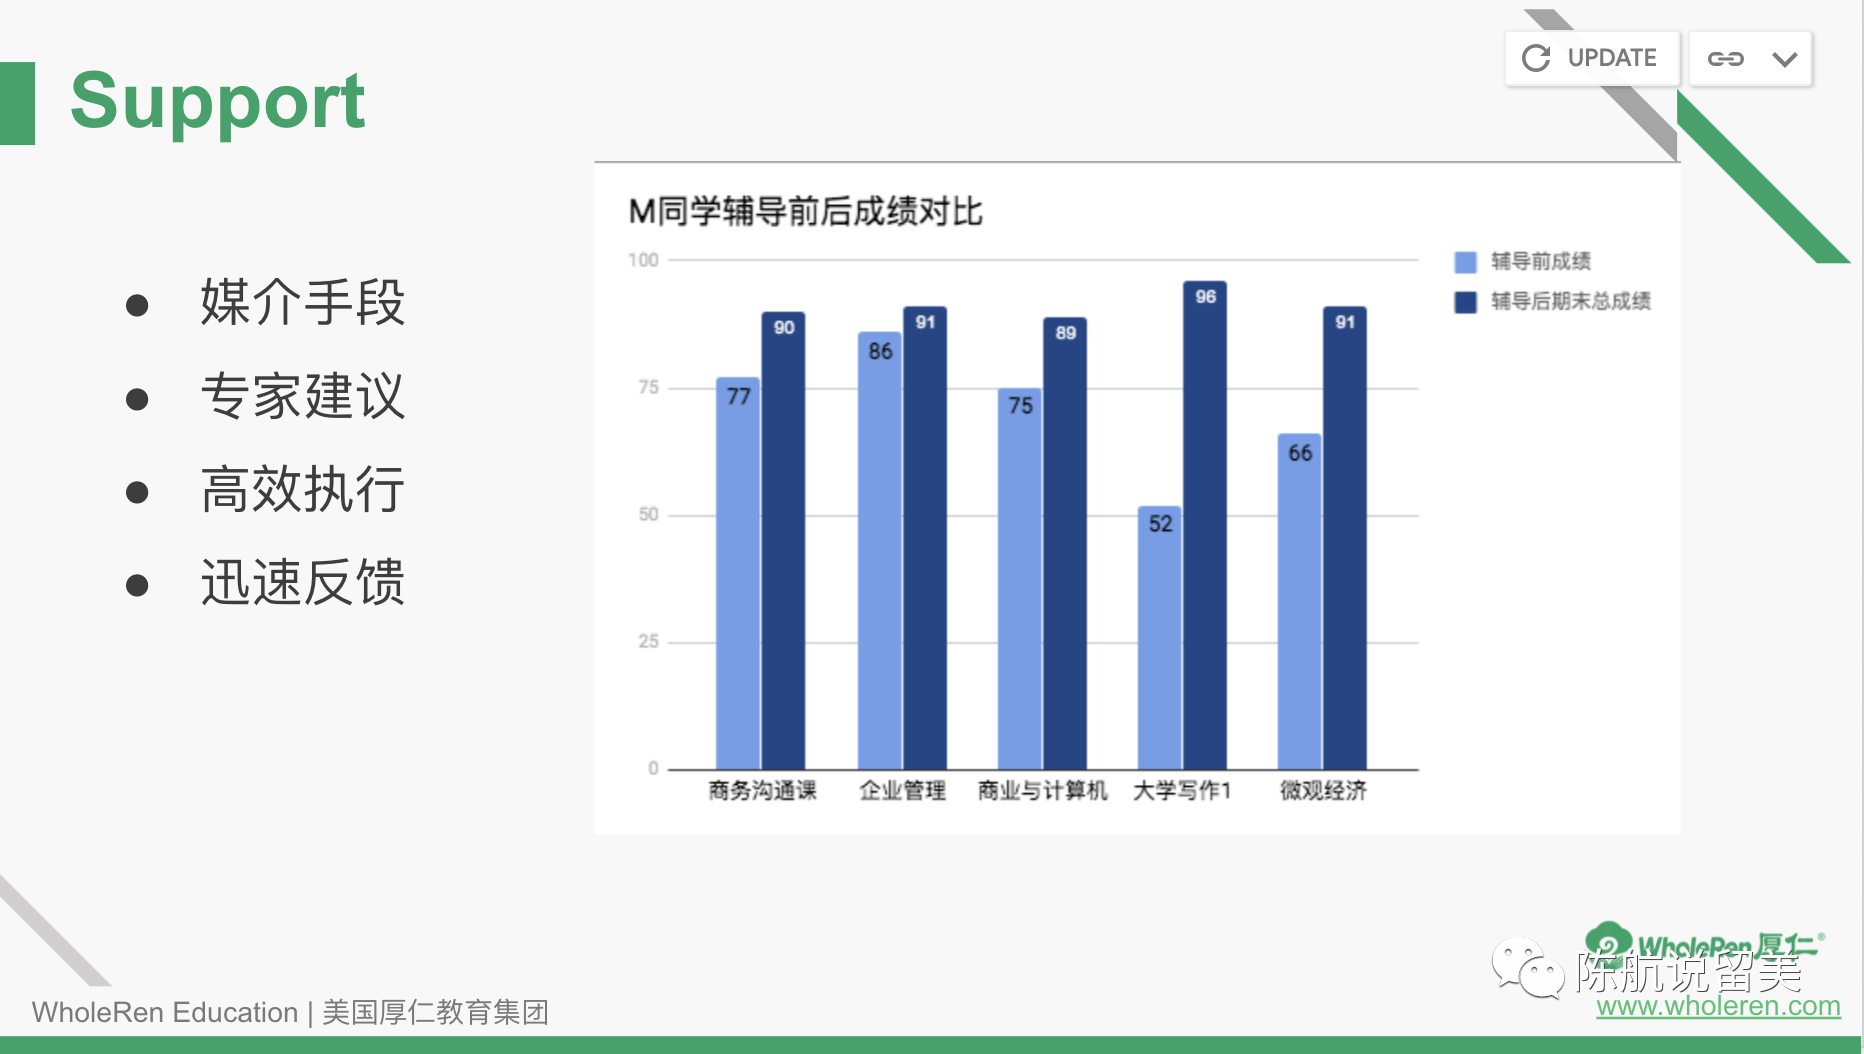Click the WeChat speech bubble logo

coord(1526,968)
